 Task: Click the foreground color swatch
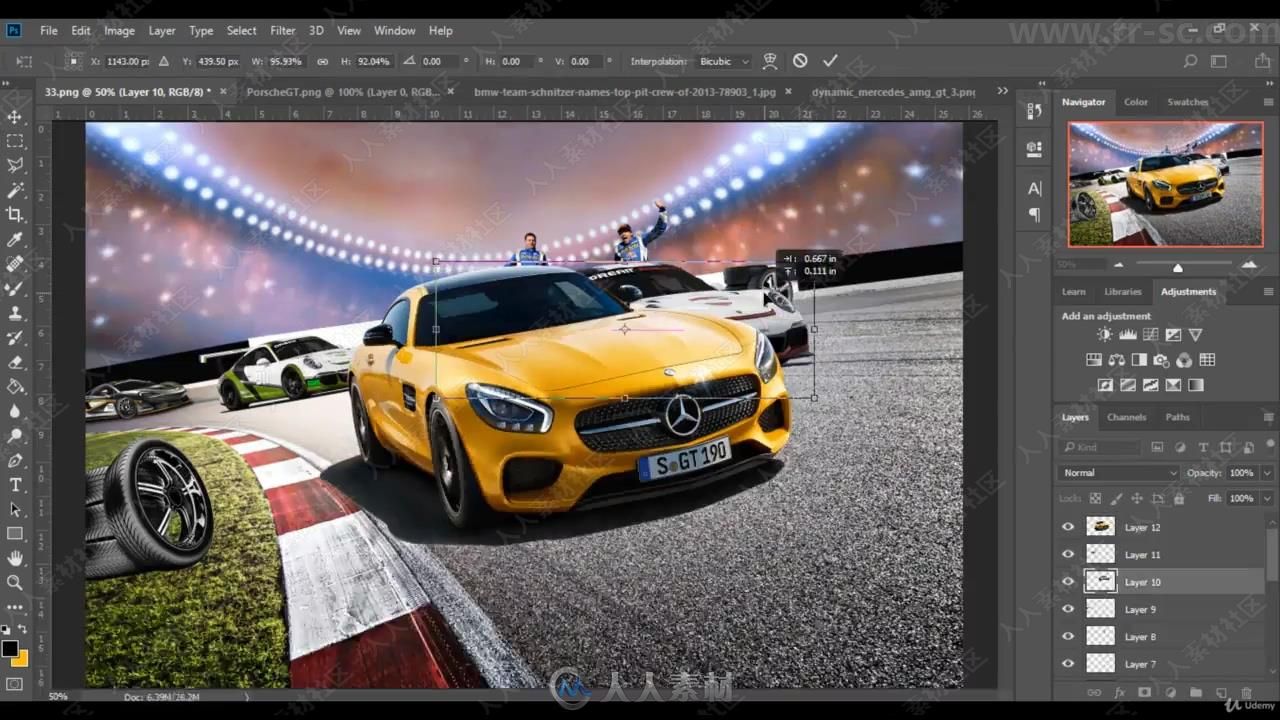pyautogui.click(x=10, y=649)
